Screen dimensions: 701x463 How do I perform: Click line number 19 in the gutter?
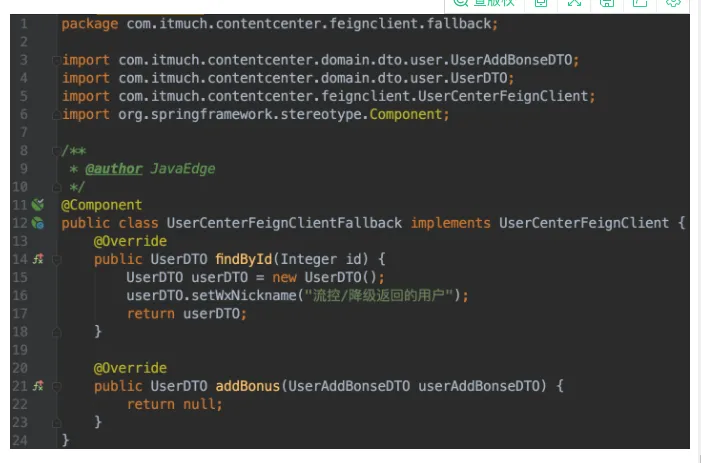click(x=20, y=350)
